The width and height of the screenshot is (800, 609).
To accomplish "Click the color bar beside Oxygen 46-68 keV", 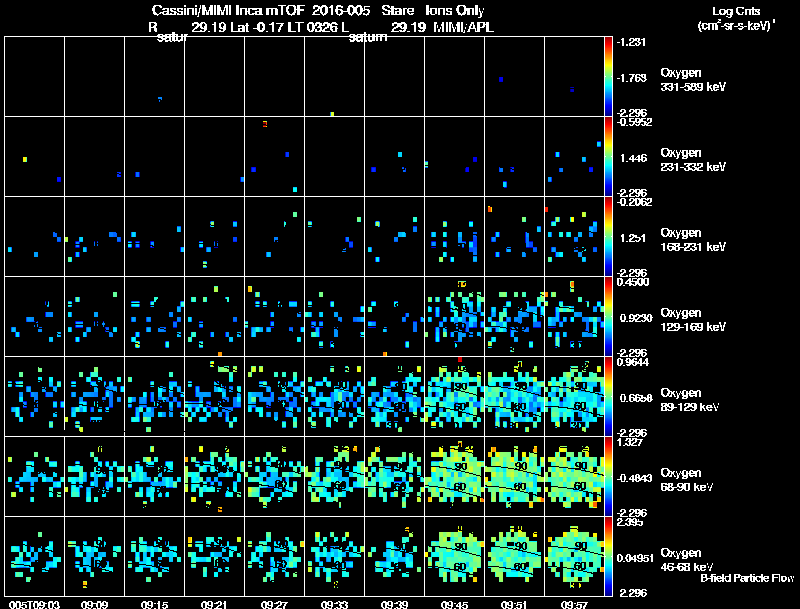I will coord(608,556).
